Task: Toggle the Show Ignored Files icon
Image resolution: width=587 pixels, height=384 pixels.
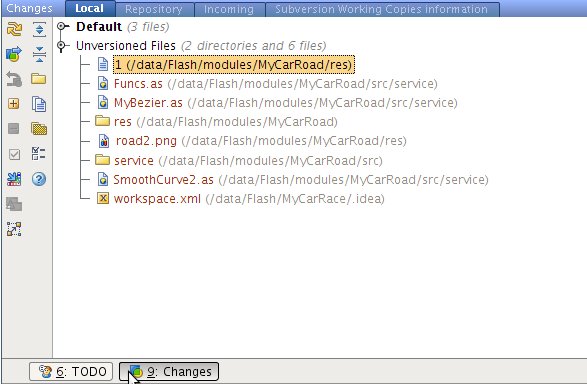Action: (39, 129)
